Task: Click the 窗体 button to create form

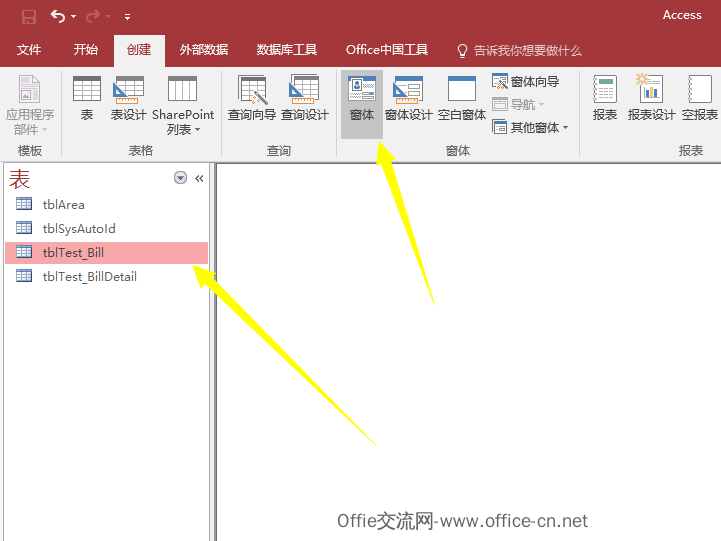Action: 362,104
